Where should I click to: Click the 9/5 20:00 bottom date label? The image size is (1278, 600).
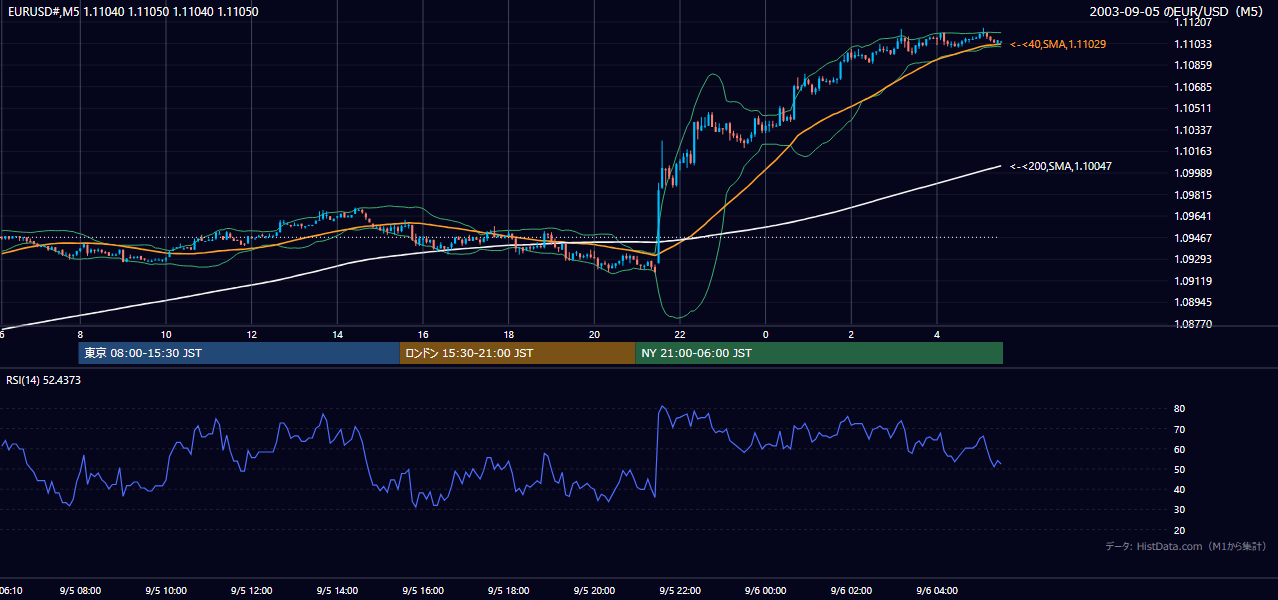[x=595, y=591]
